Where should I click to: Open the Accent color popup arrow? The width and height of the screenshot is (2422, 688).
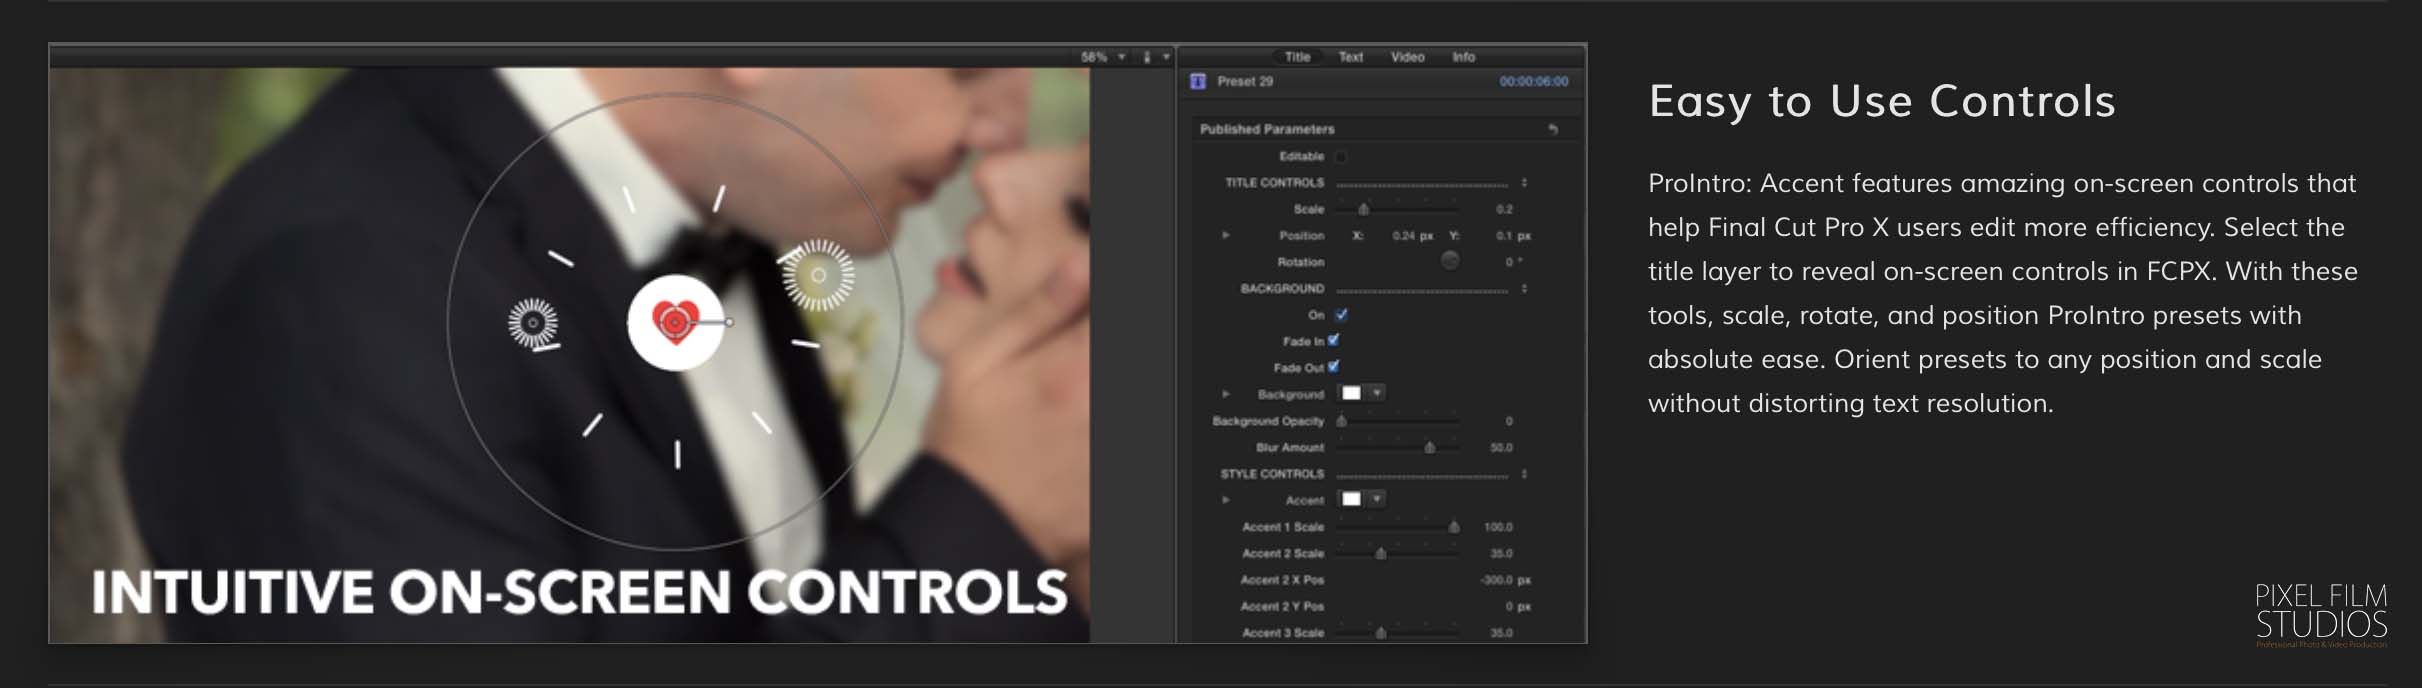tap(1377, 499)
